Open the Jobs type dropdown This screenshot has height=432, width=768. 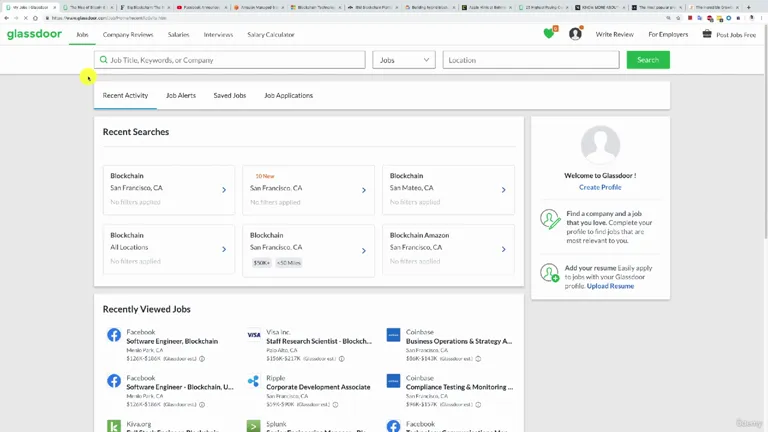404,60
